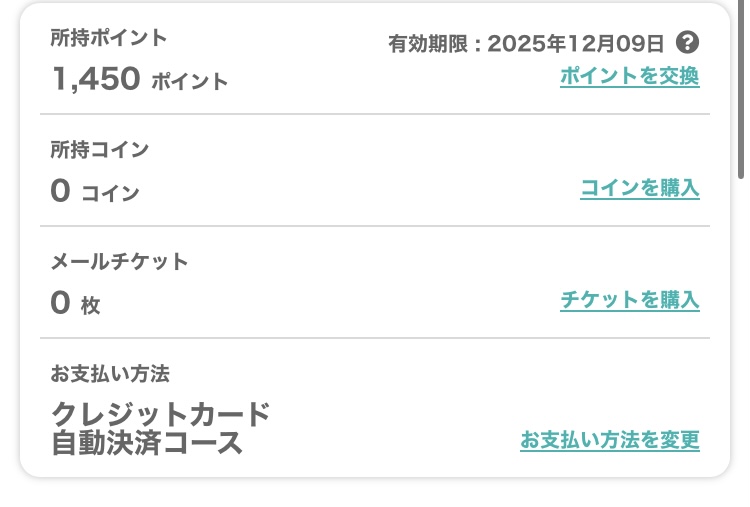Open the expiry date help question mark

687,43
